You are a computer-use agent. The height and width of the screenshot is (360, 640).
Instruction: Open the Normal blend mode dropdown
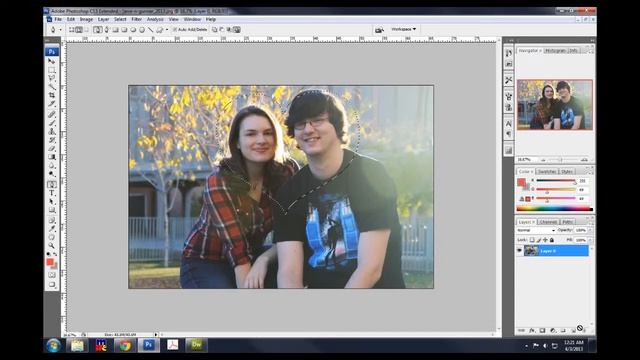point(536,231)
